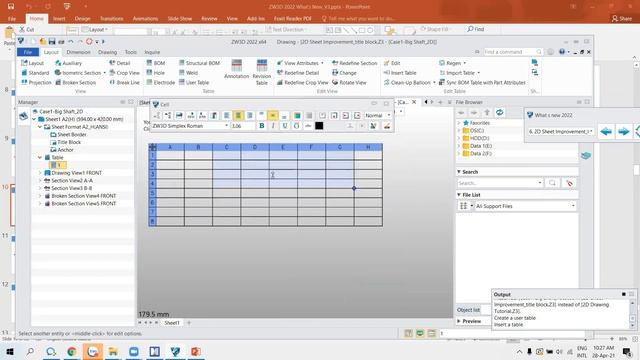
Task: Click the Hole table tool
Action: [156, 73]
